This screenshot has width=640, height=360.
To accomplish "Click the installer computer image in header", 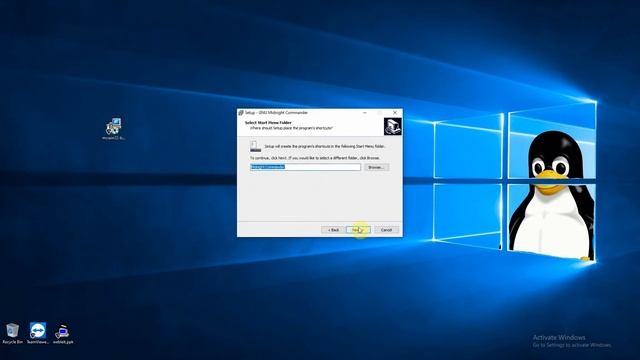I will point(392,127).
